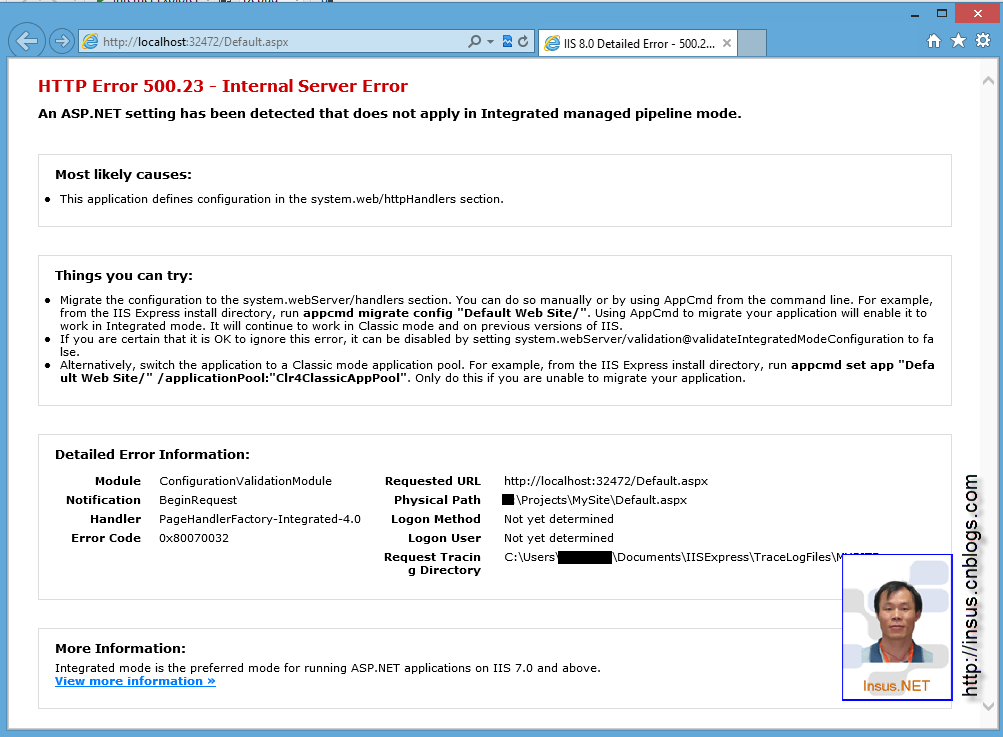1003x737 pixels.
Task: Click the Detailed Error Information heading
Action: click(152, 455)
